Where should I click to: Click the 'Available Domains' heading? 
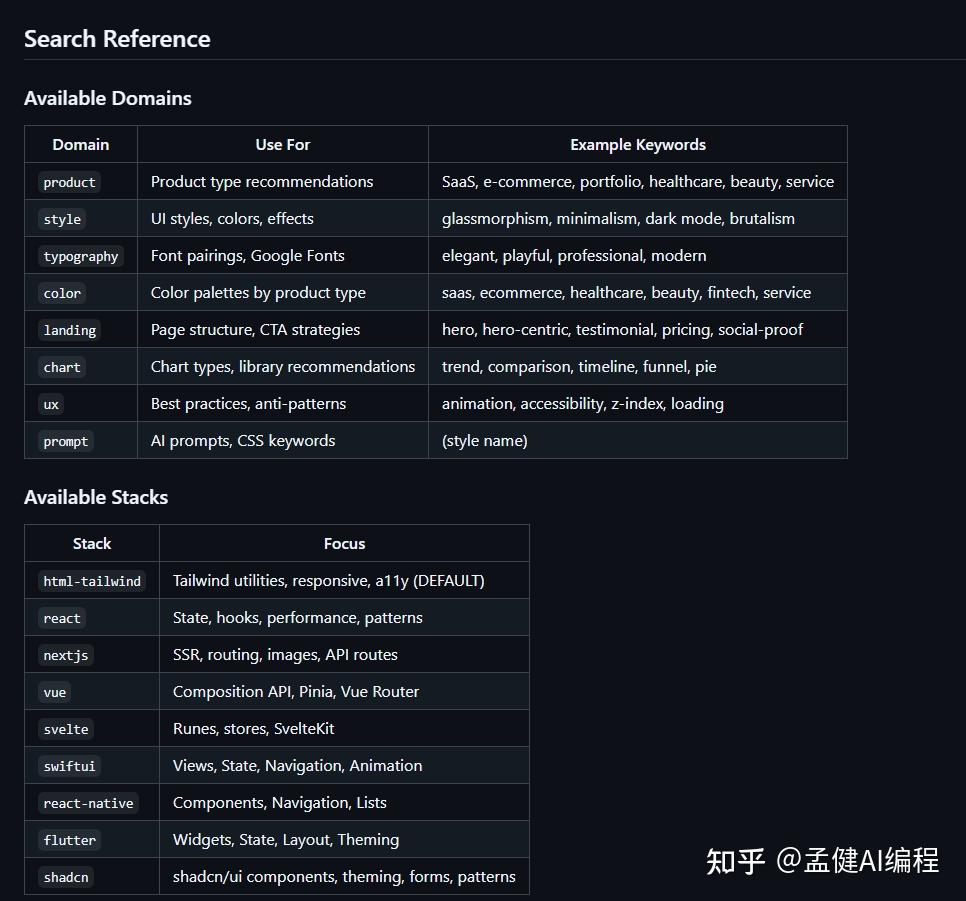point(108,98)
